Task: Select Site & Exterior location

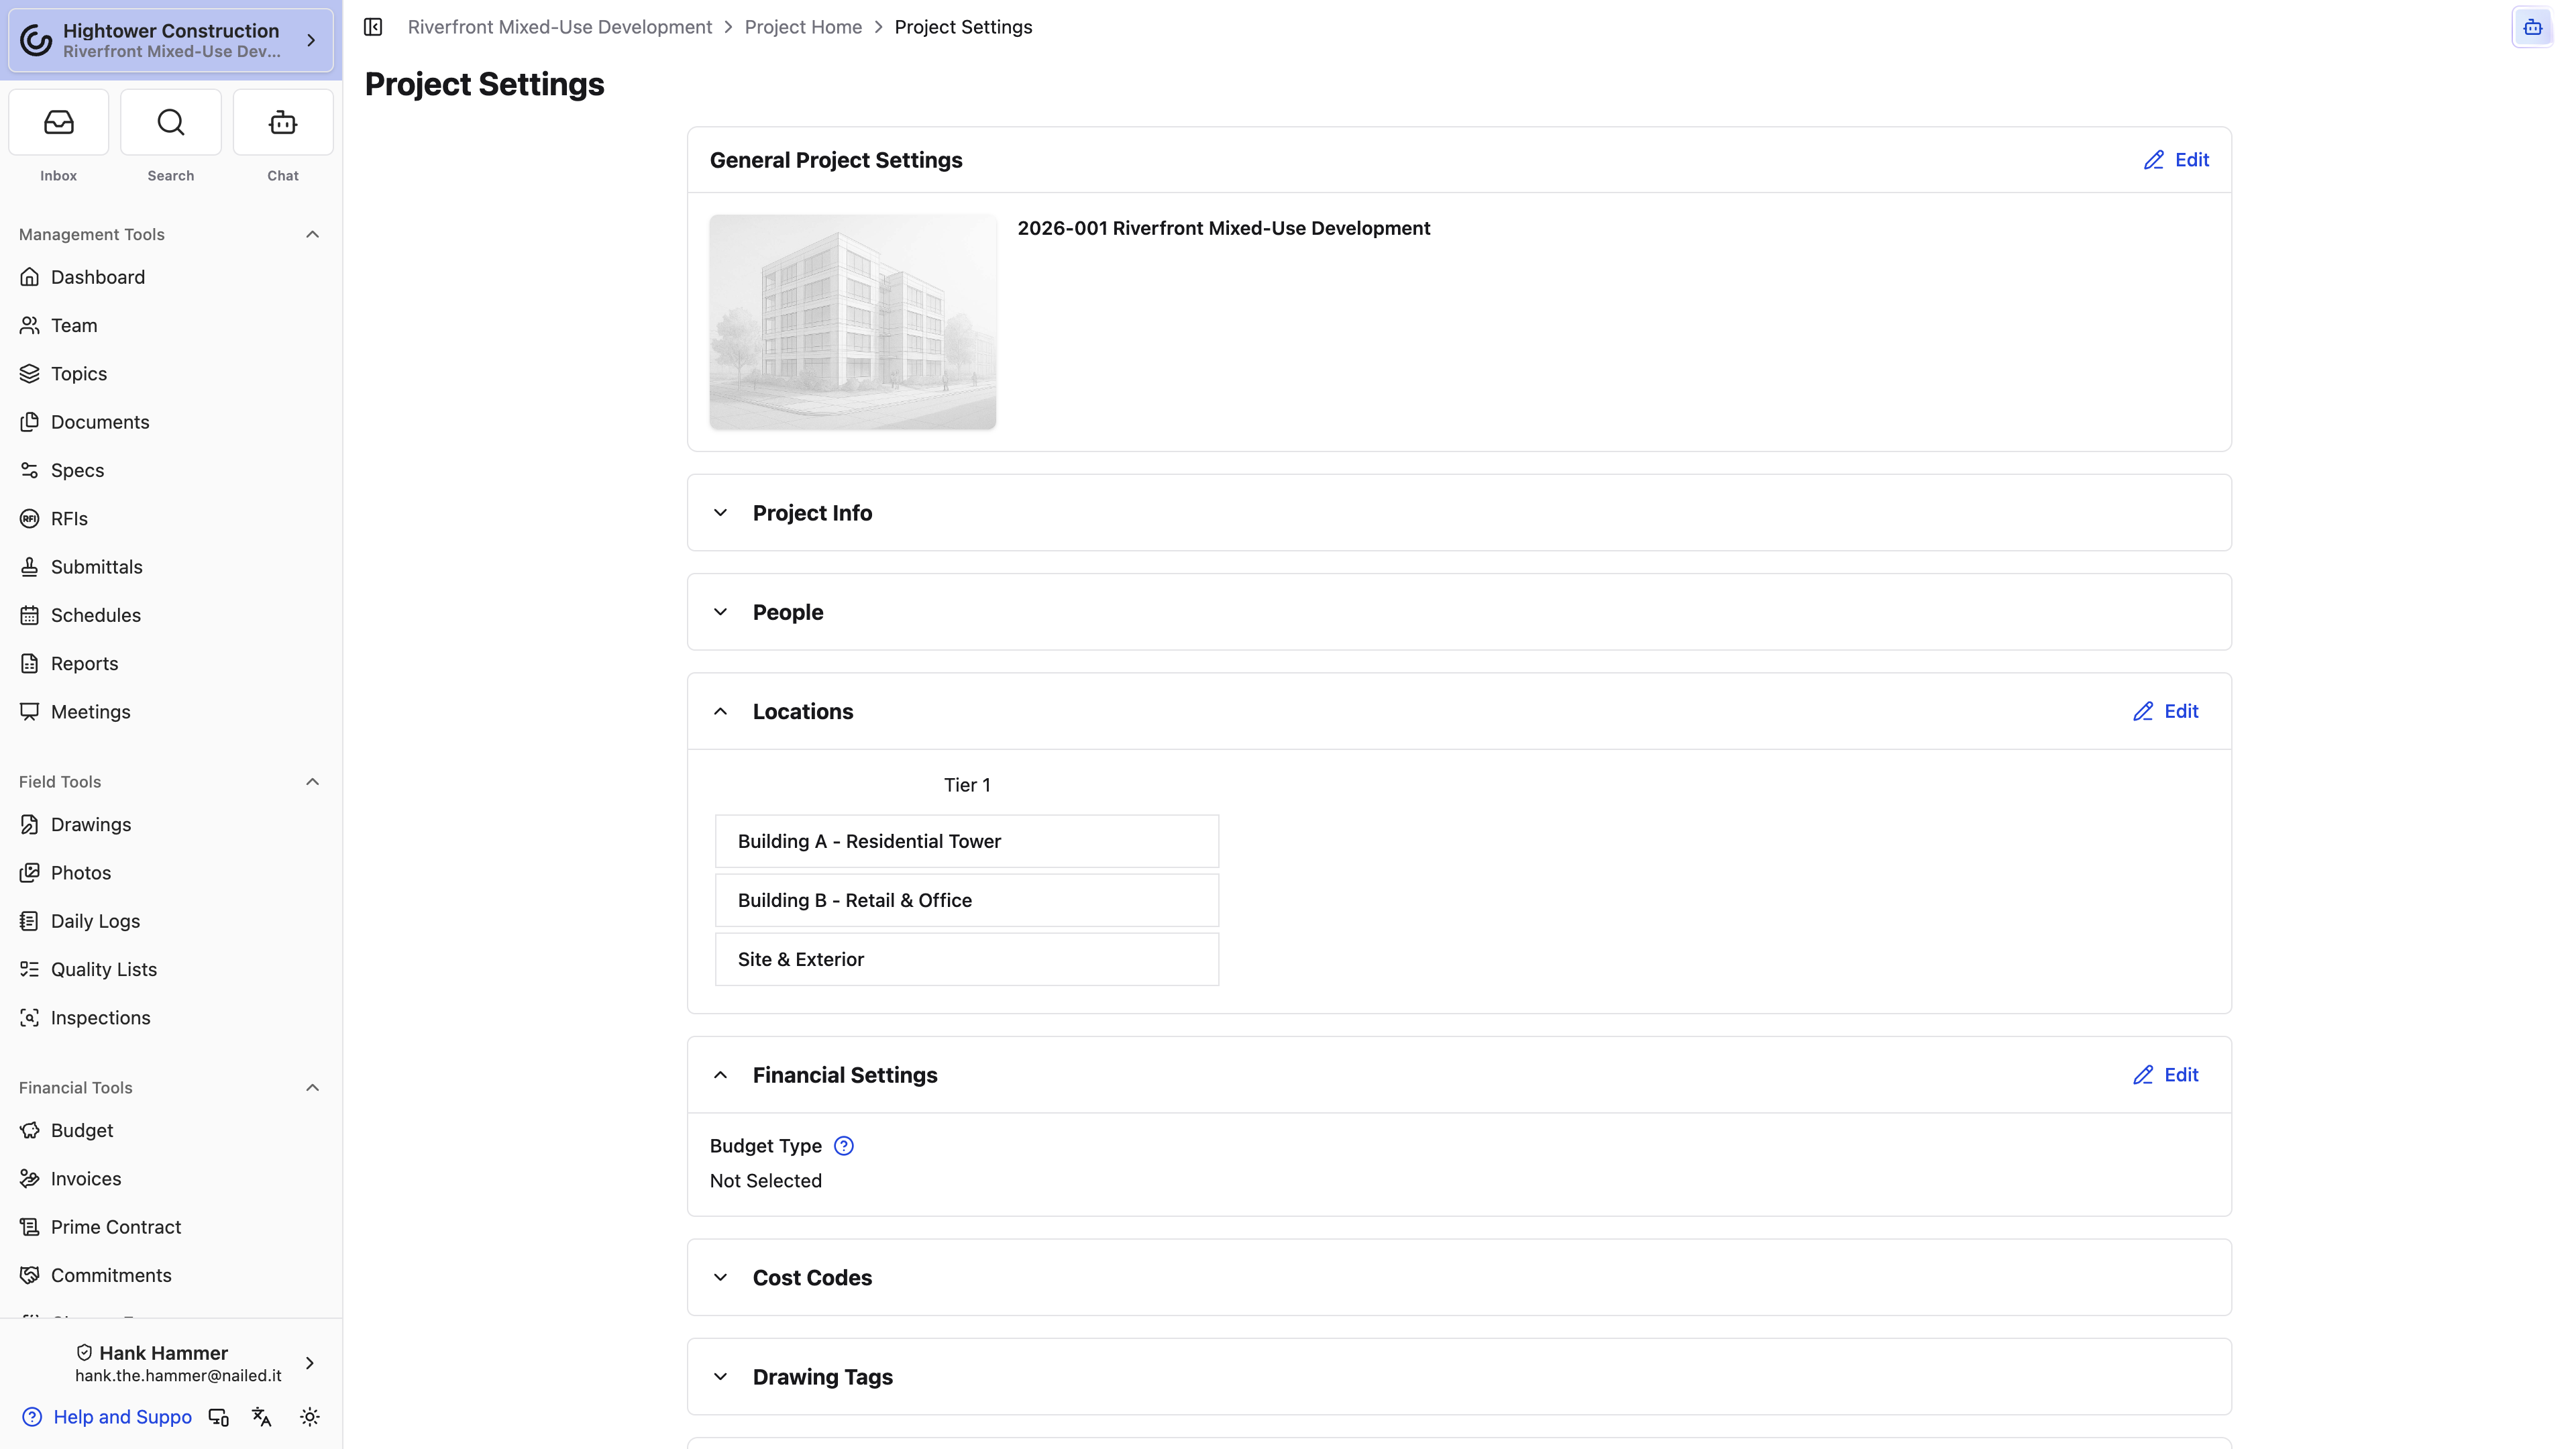Action: 967,960
